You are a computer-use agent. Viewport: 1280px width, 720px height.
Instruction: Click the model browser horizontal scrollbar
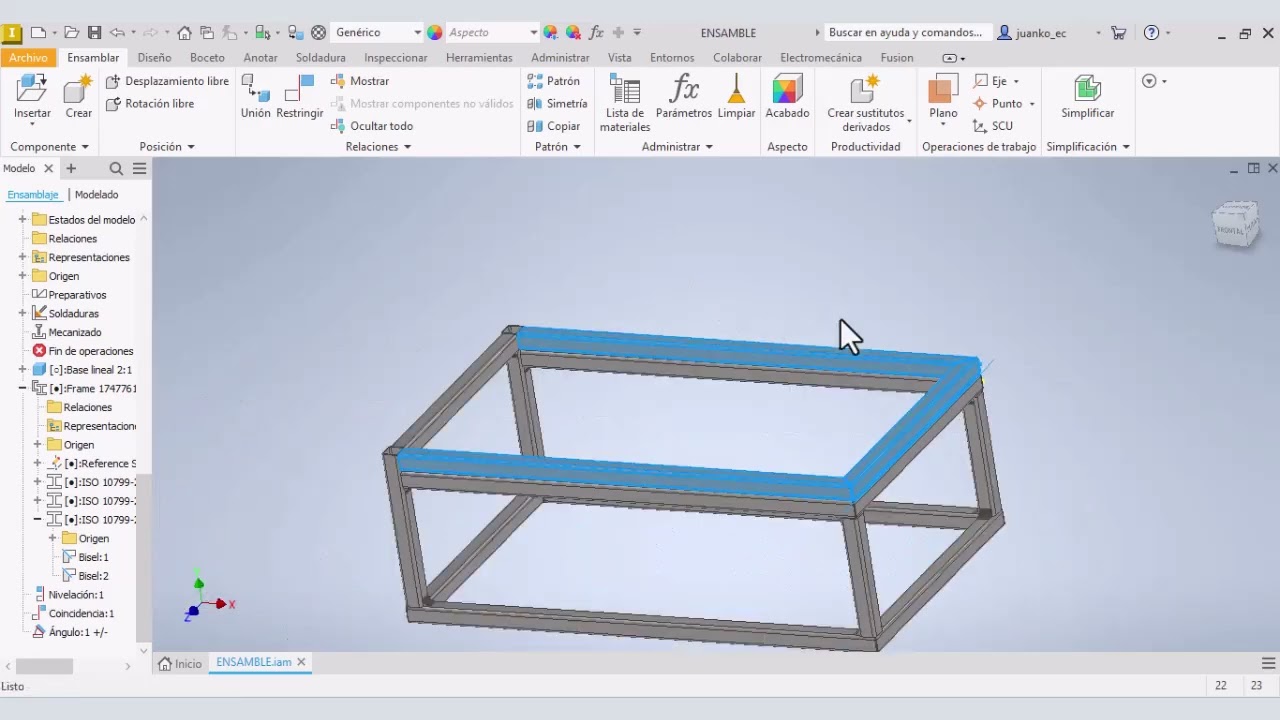click(44, 666)
